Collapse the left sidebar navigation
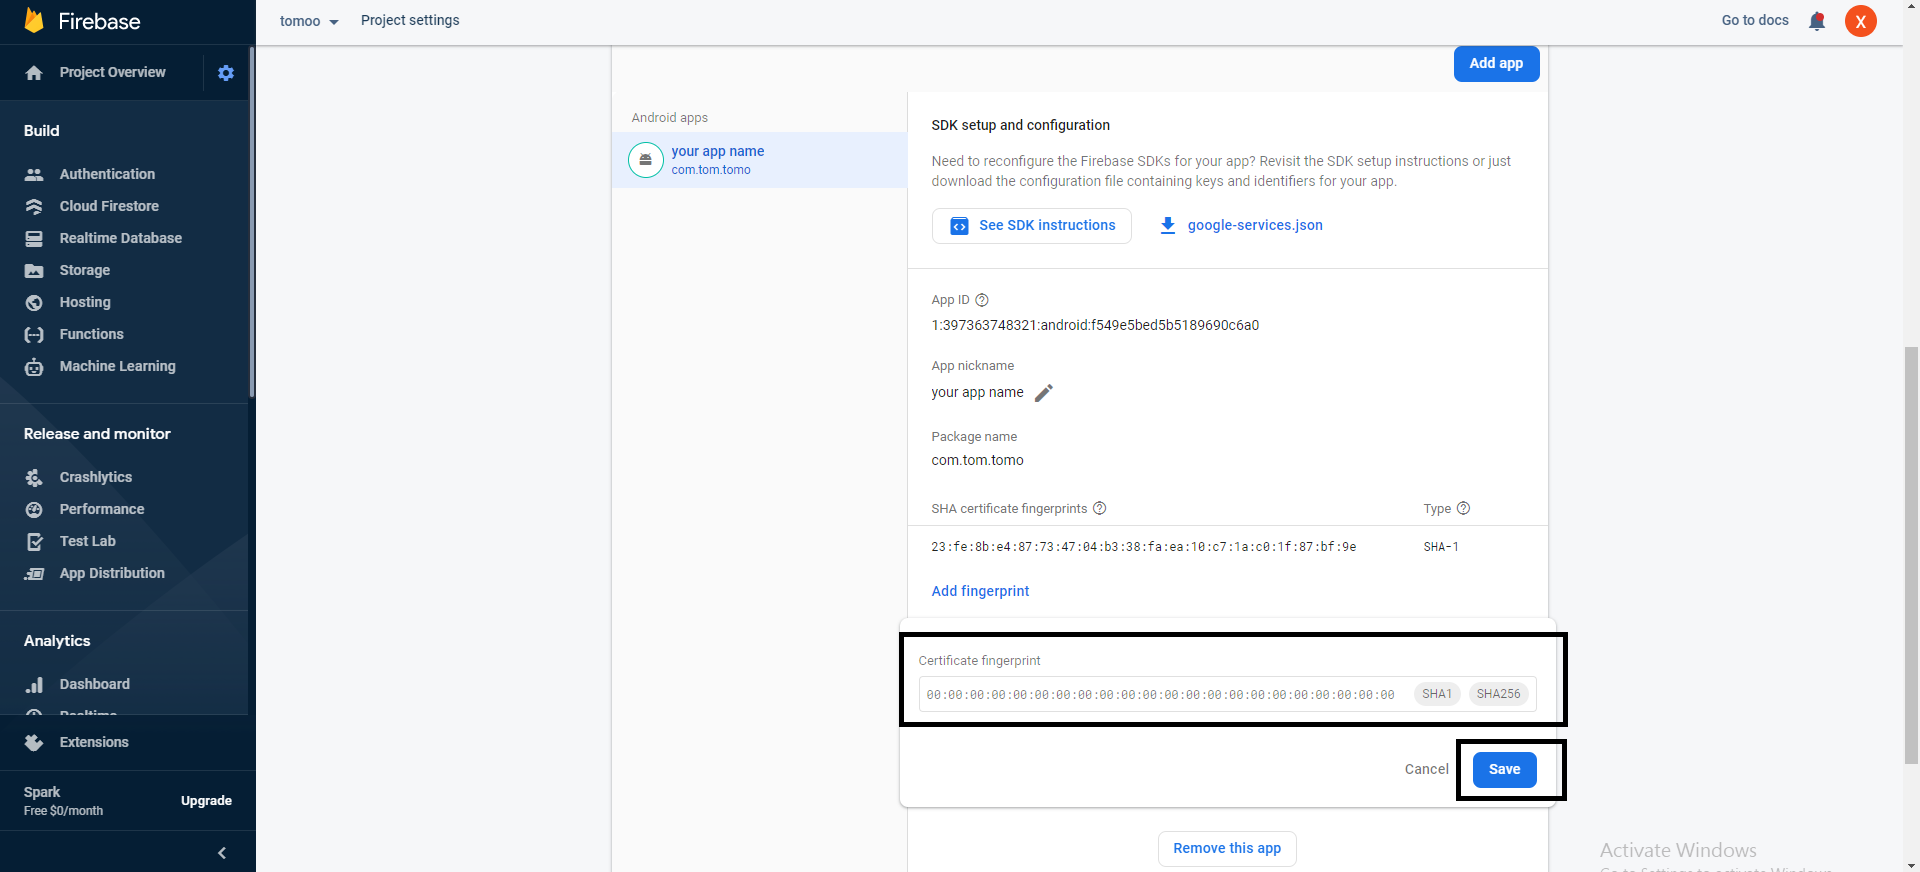The image size is (1920, 872). 222,853
